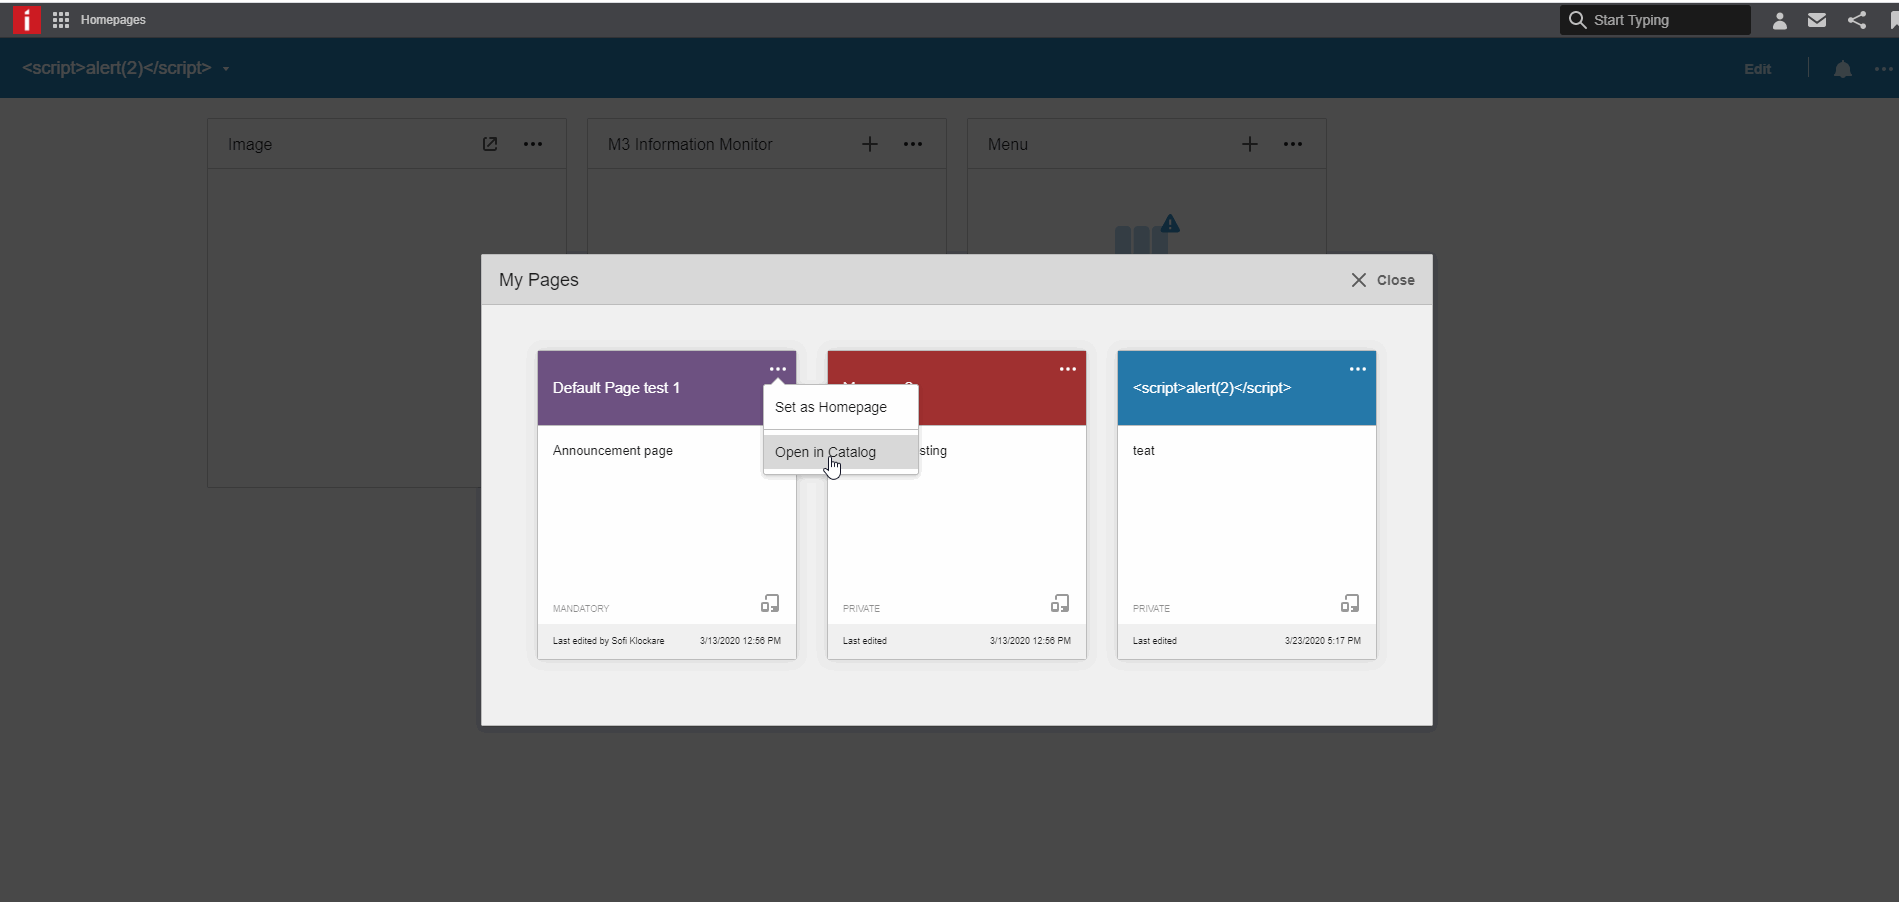Select Set as Homepage menu item
The width and height of the screenshot is (1899, 902).
840,407
